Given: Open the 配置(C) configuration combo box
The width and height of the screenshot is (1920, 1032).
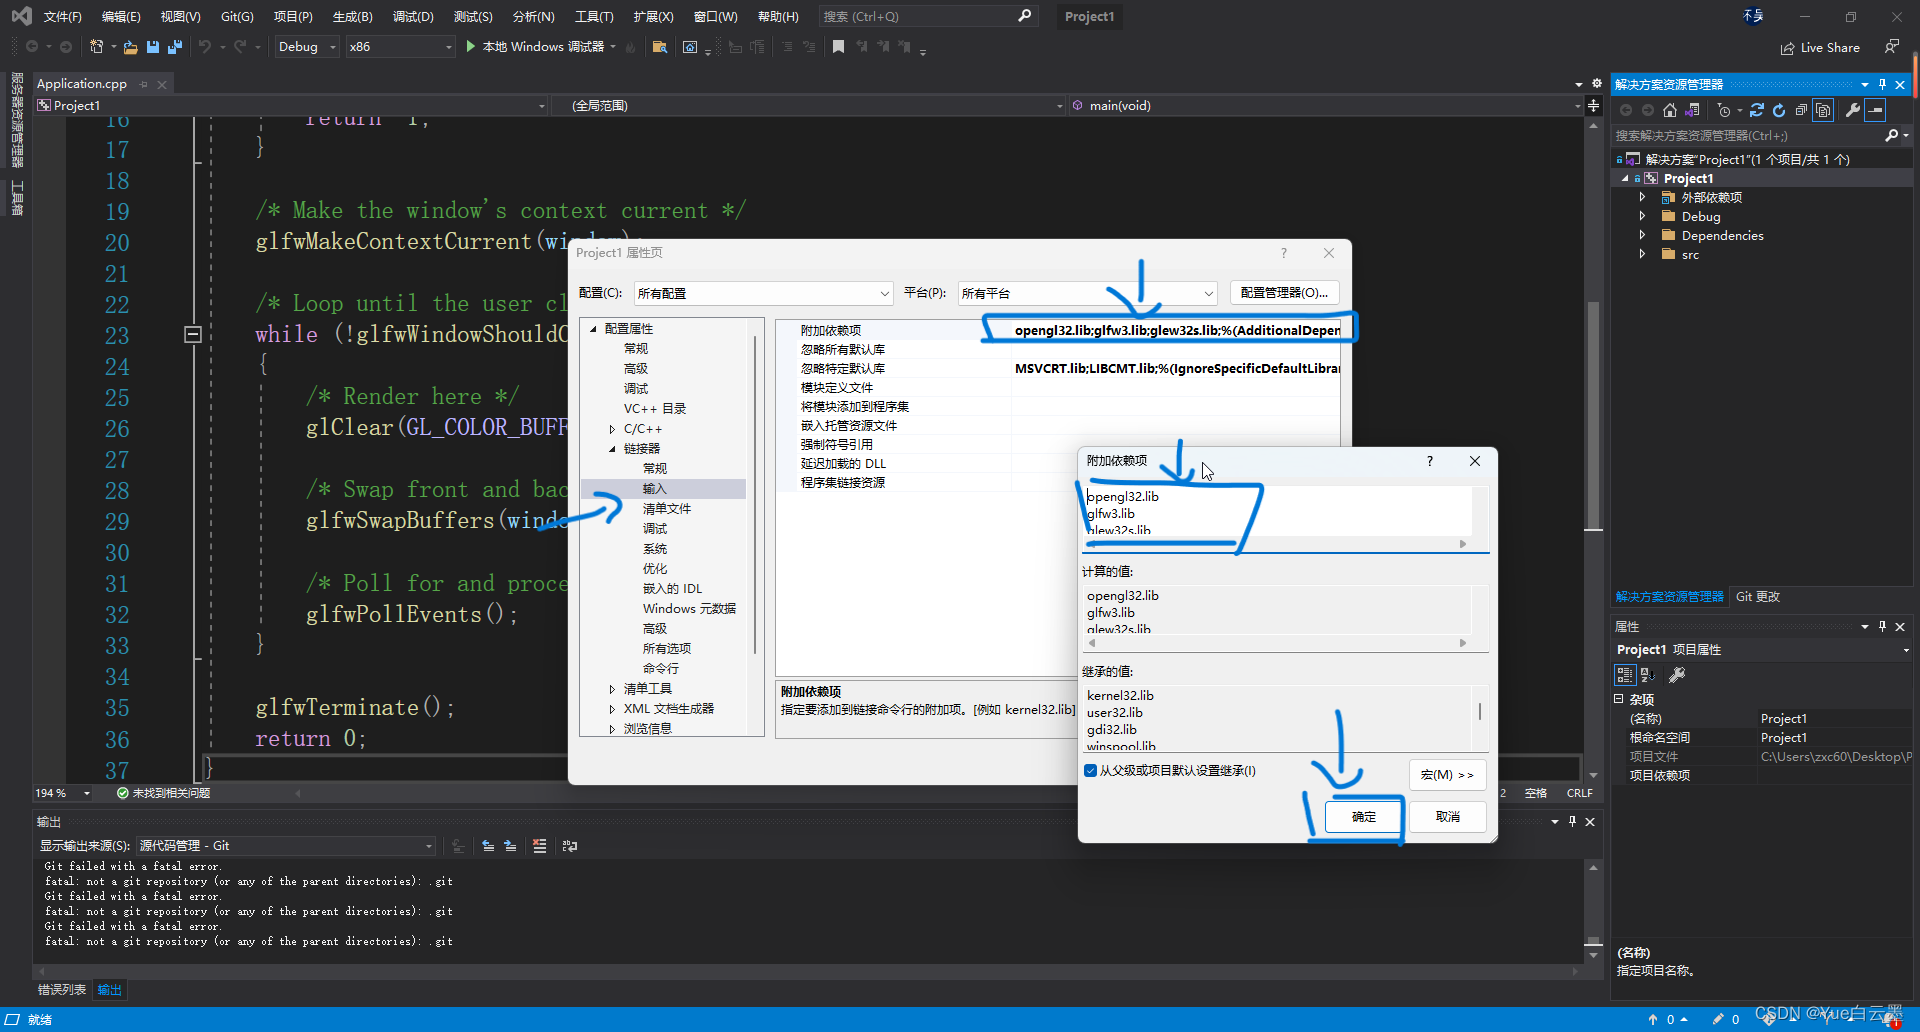Looking at the screenshot, I should click(x=763, y=293).
